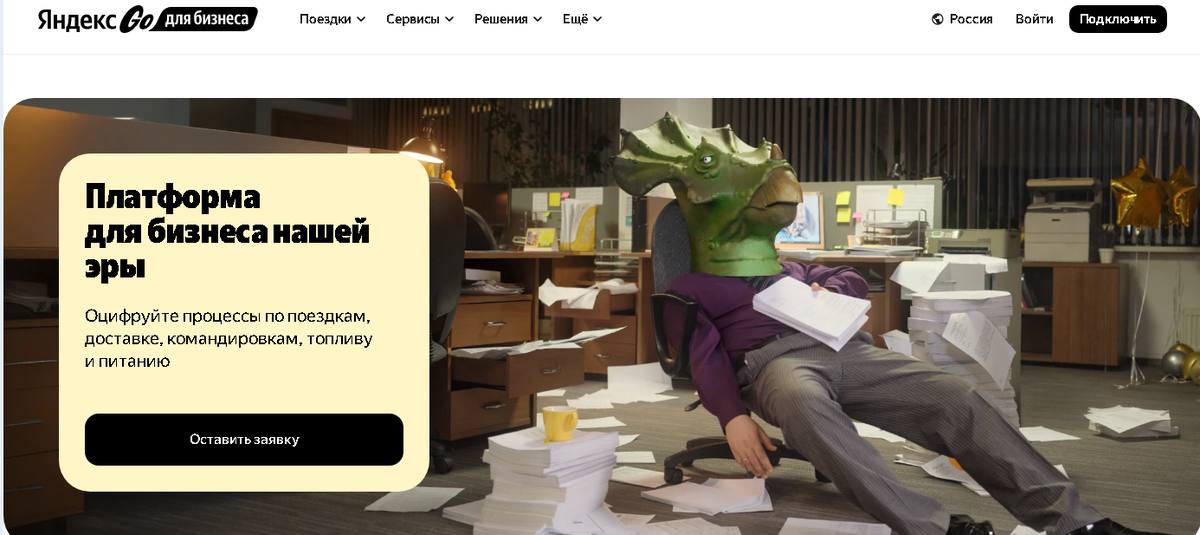Screen dimensions: 1200x535
Task: Expand the chevron next to Сервисы
Action: [x=449, y=19]
